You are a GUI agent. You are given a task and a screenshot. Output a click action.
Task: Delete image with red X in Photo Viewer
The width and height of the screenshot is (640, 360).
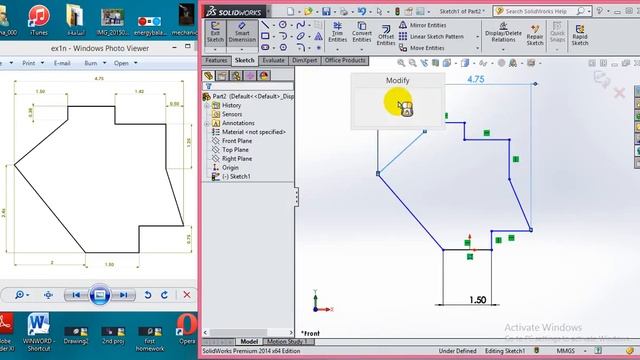(x=187, y=295)
